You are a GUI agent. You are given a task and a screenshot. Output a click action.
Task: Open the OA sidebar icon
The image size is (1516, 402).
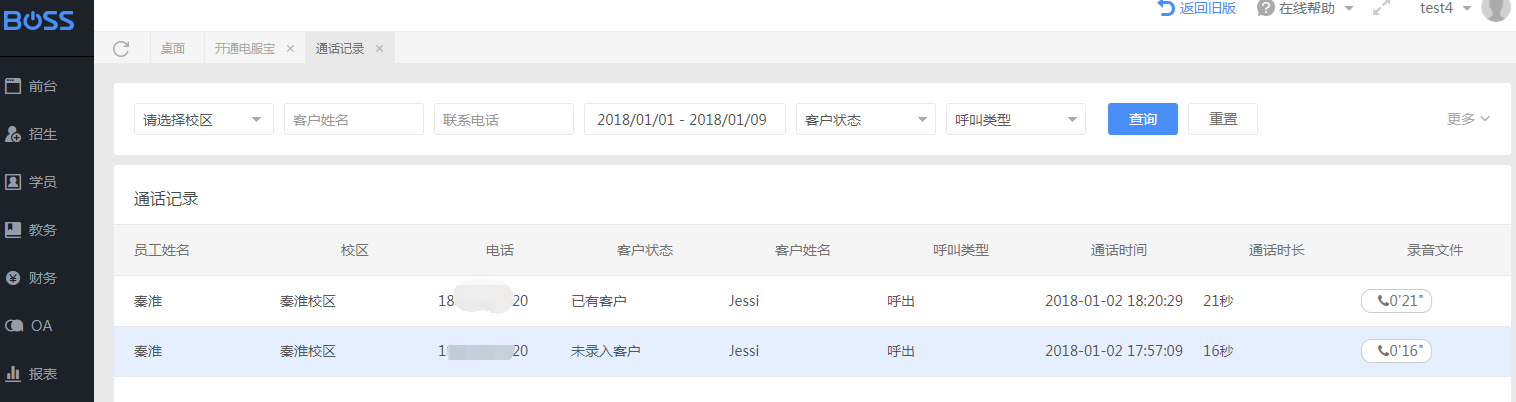tap(13, 326)
